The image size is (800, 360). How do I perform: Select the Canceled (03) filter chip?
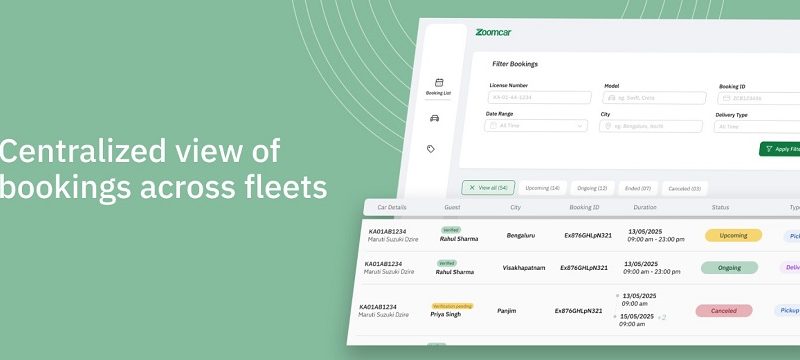685,189
